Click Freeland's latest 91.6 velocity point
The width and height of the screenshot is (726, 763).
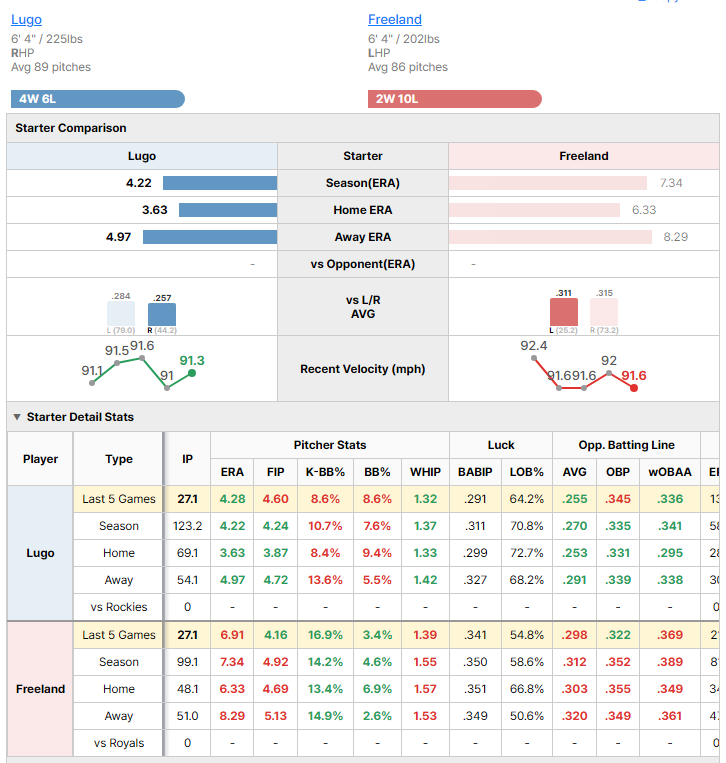[634, 388]
